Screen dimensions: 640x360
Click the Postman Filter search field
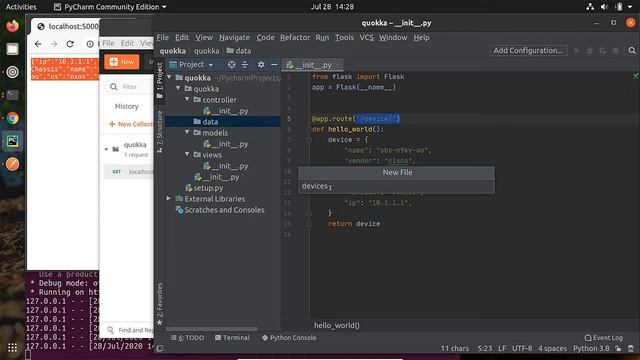(x=129, y=87)
